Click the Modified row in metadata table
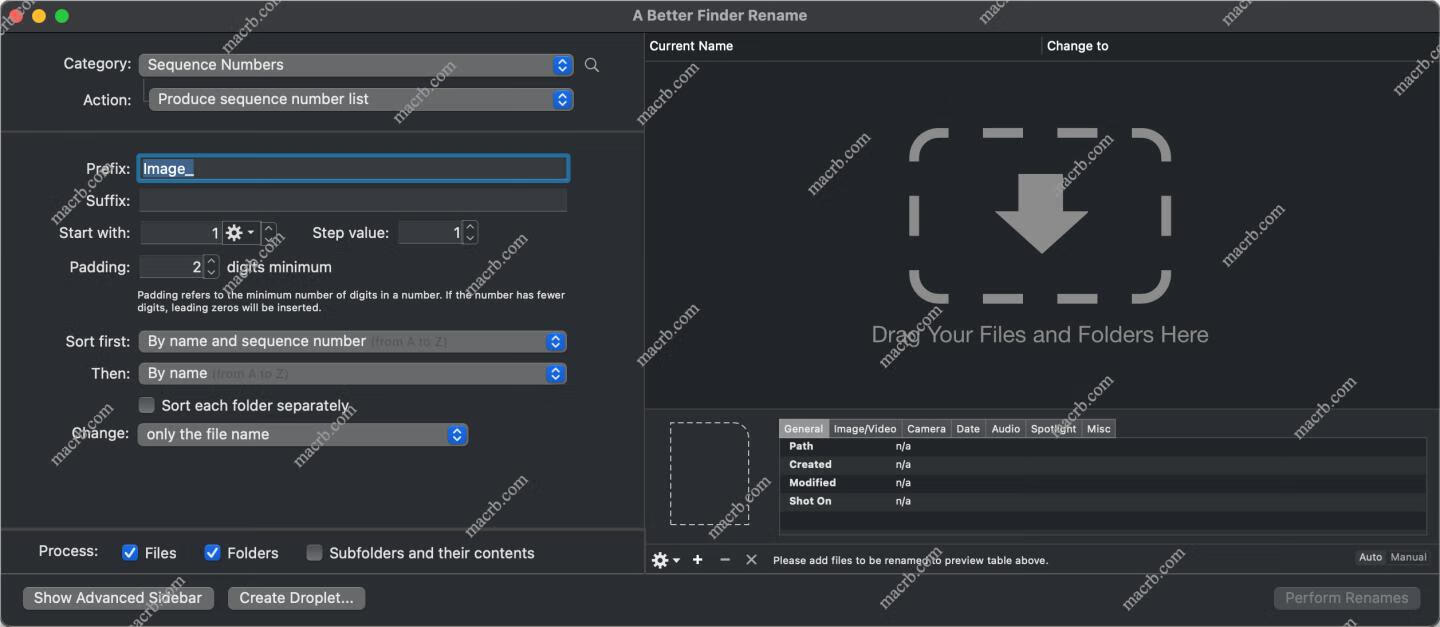 tap(1102, 482)
